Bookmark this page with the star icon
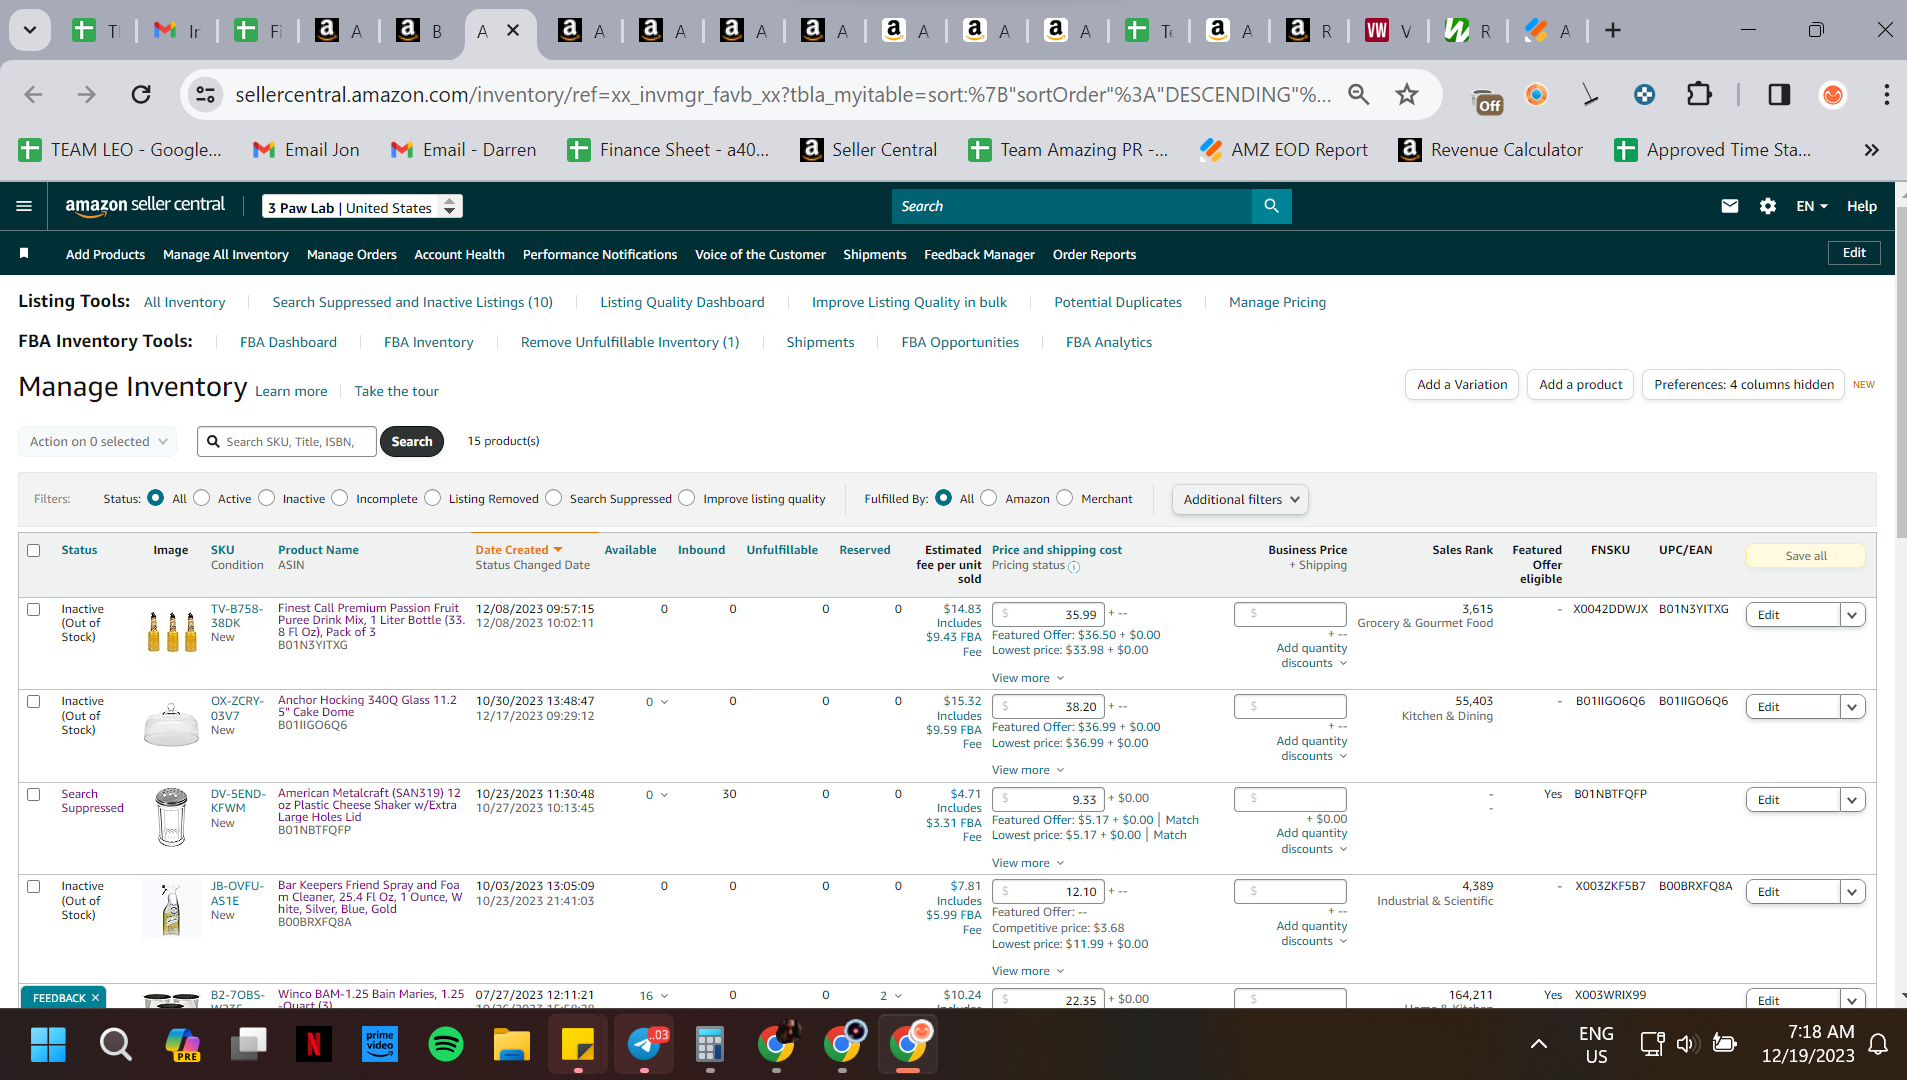The width and height of the screenshot is (1907, 1080). tap(1407, 94)
